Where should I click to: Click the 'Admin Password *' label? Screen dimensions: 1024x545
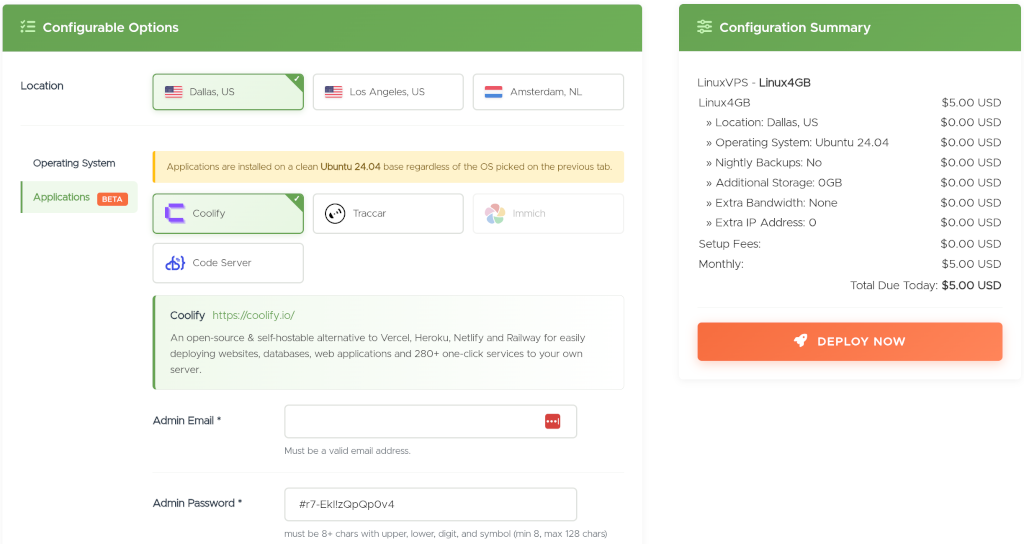point(197,503)
